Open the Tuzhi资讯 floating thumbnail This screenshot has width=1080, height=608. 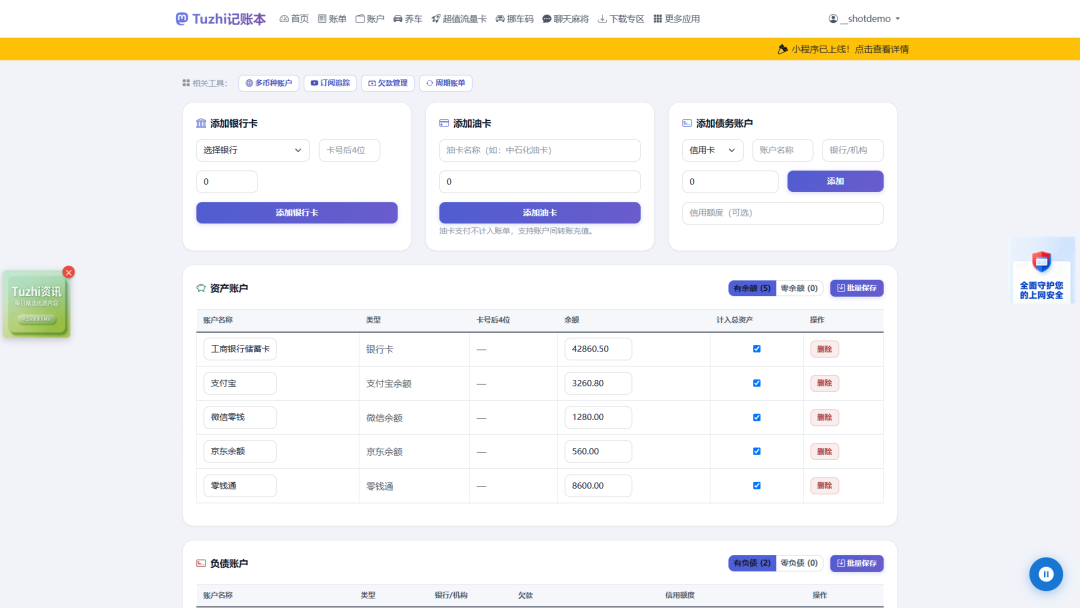(37, 304)
